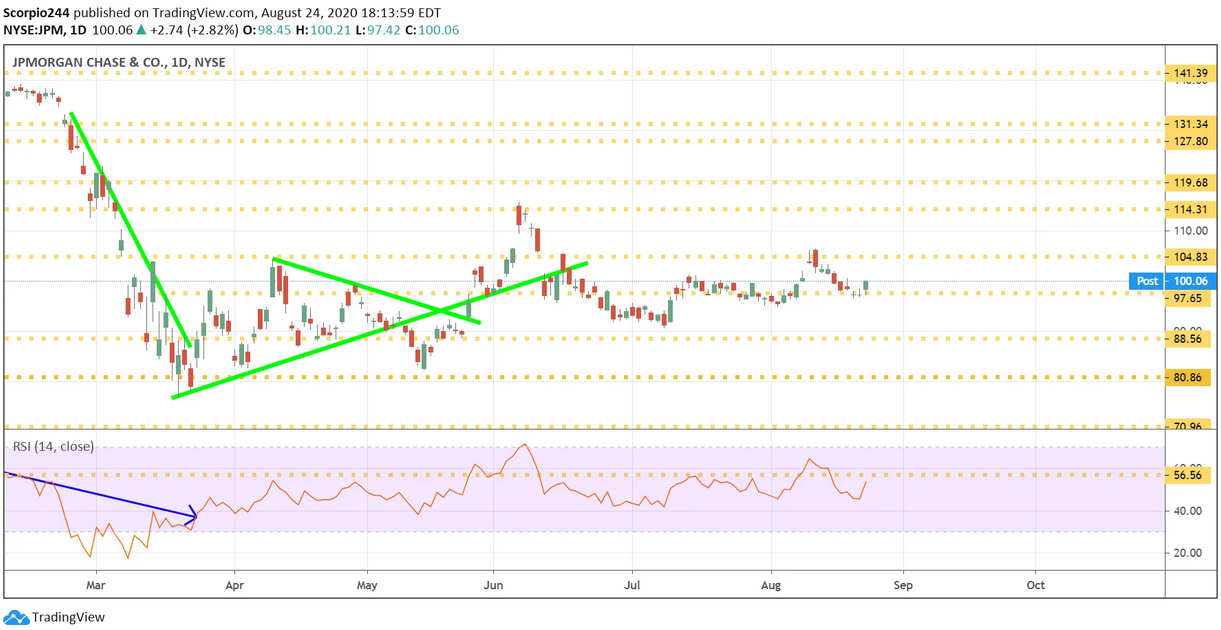Screen dimensions: 1221x630
Task: Open the Scorpio244 publisher name
Action: pyautogui.click(x=34, y=14)
